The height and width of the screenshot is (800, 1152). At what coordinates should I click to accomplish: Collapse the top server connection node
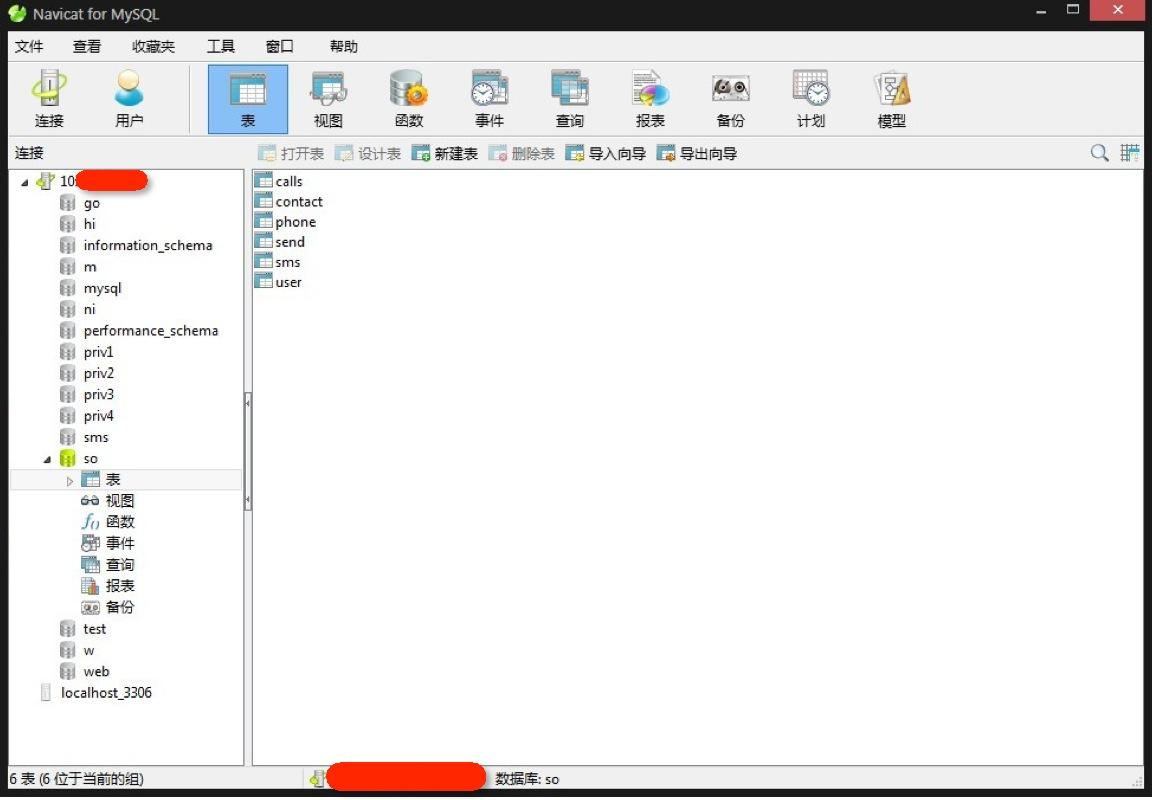click(25, 182)
